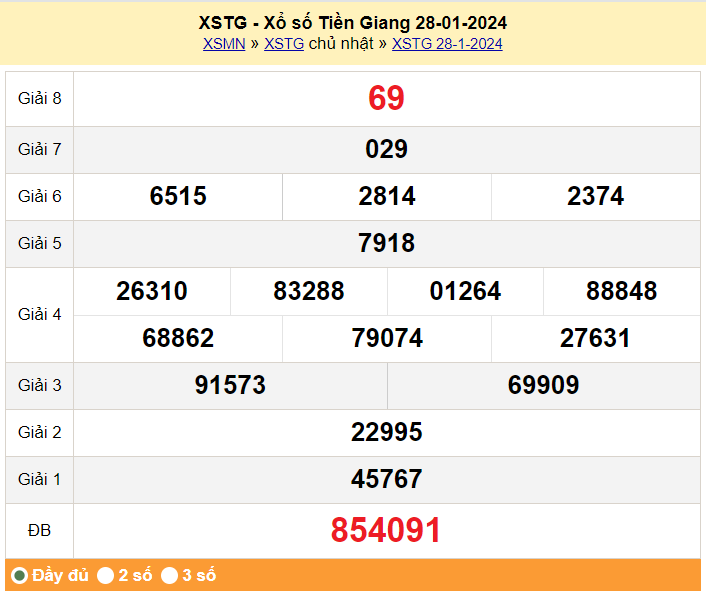The height and width of the screenshot is (591, 706).
Task: Click the Giải 4 number 01264
Action: tap(465, 291)
